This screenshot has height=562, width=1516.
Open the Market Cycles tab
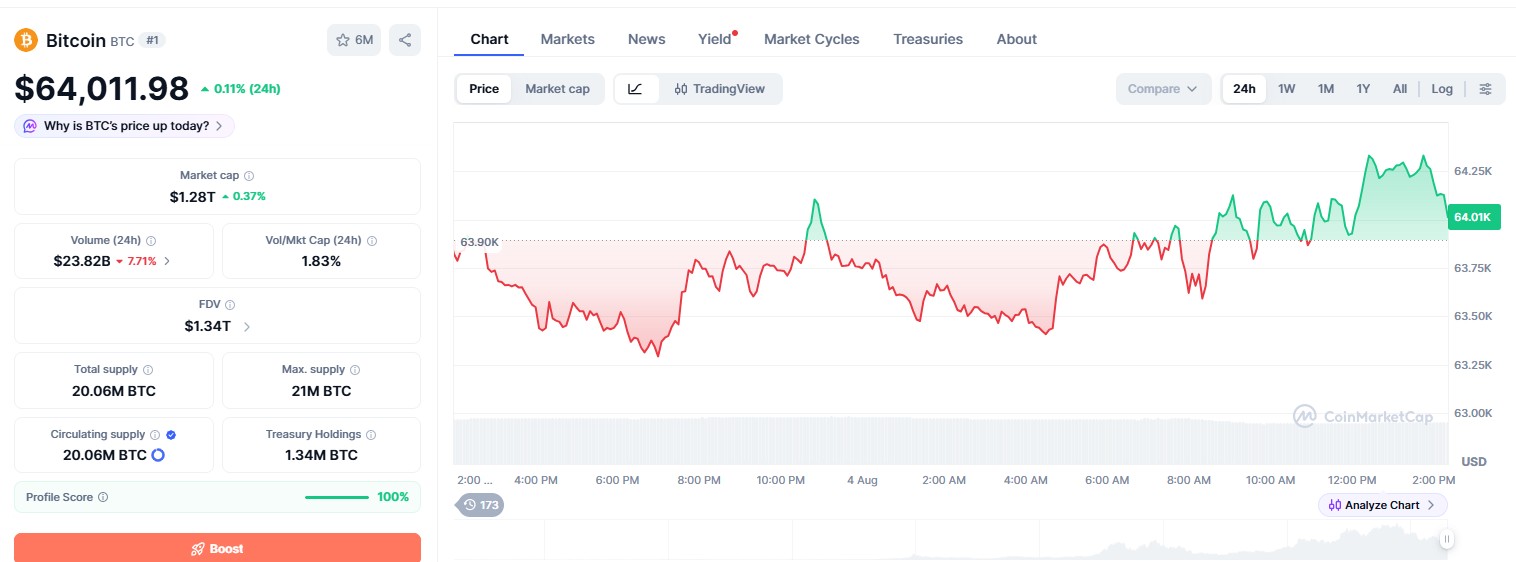point(811,39)
